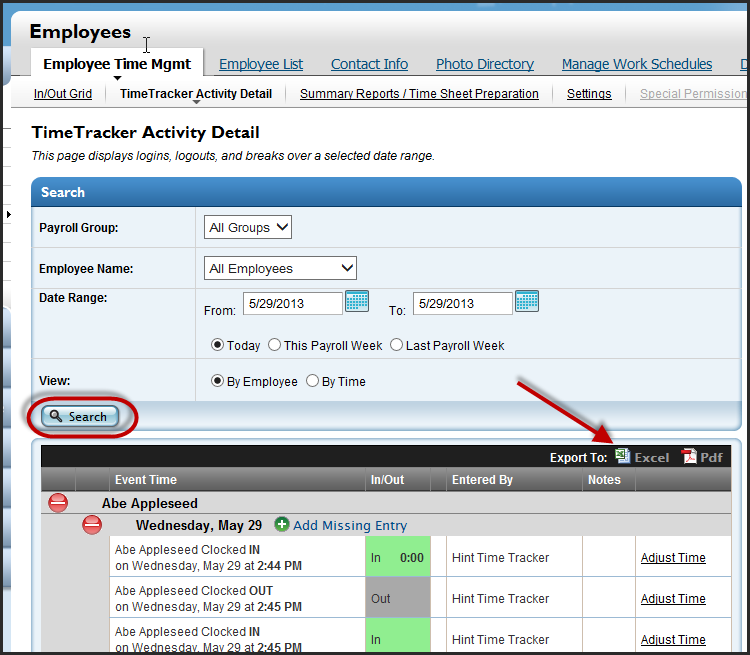Open Summary Reports / Time Sheet Preparation
The image size is (750, 655).
click(x=419, y=94)
